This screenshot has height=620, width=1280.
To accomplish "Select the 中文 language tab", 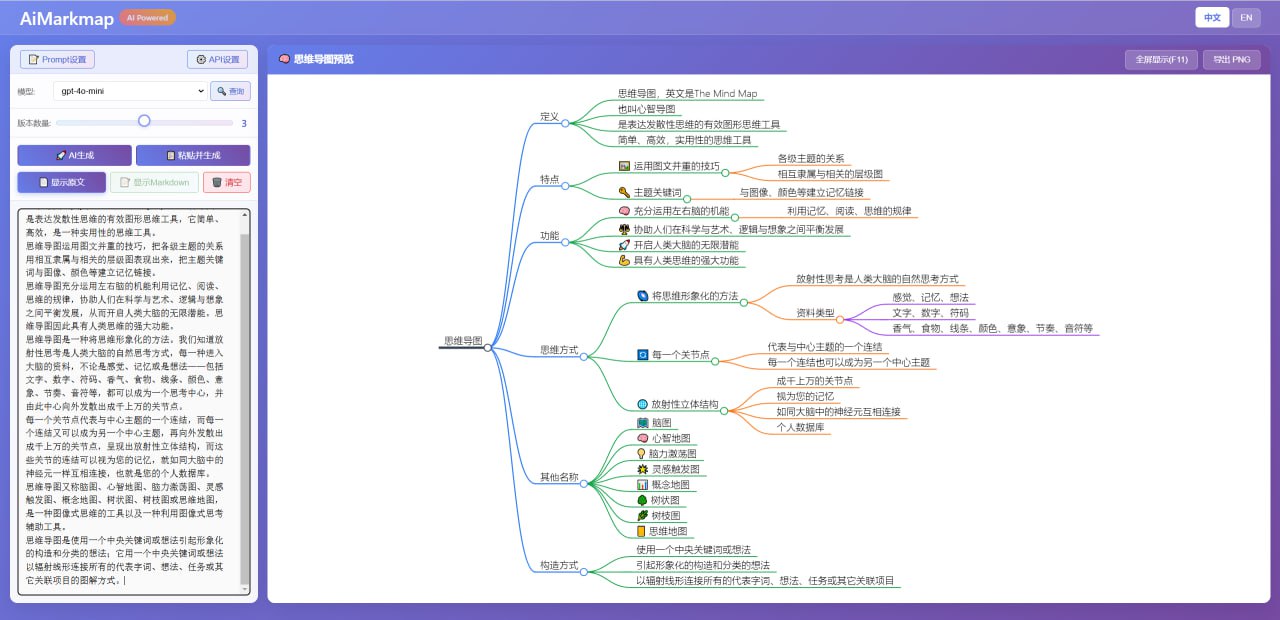I will (1213, 17).
